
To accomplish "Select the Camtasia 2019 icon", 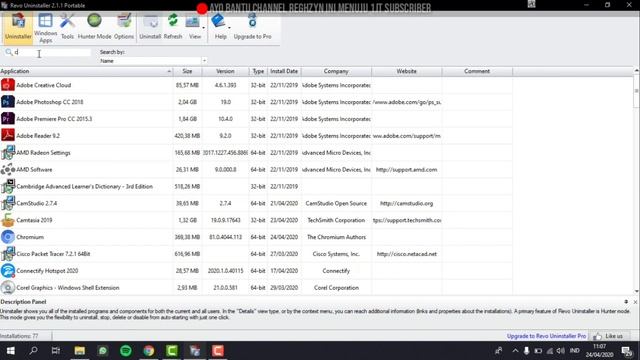I will coord(8,220).
